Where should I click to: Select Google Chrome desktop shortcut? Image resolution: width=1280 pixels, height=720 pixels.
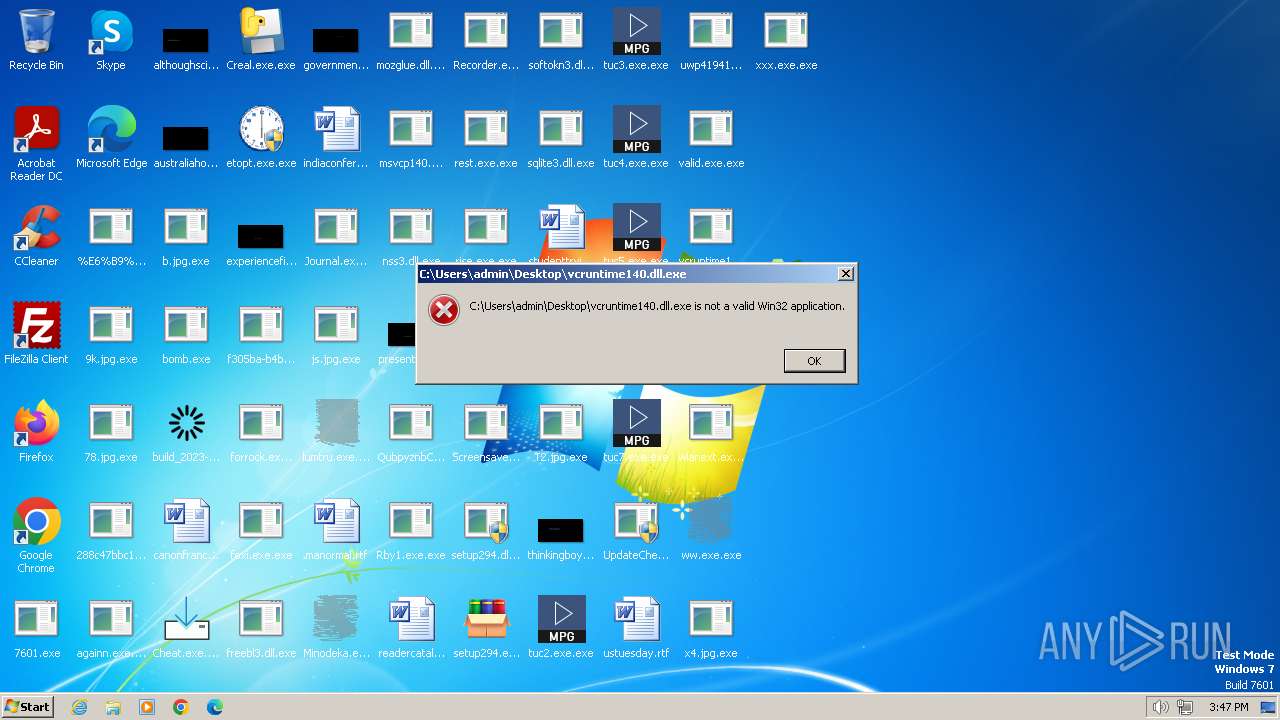[36, 536]
